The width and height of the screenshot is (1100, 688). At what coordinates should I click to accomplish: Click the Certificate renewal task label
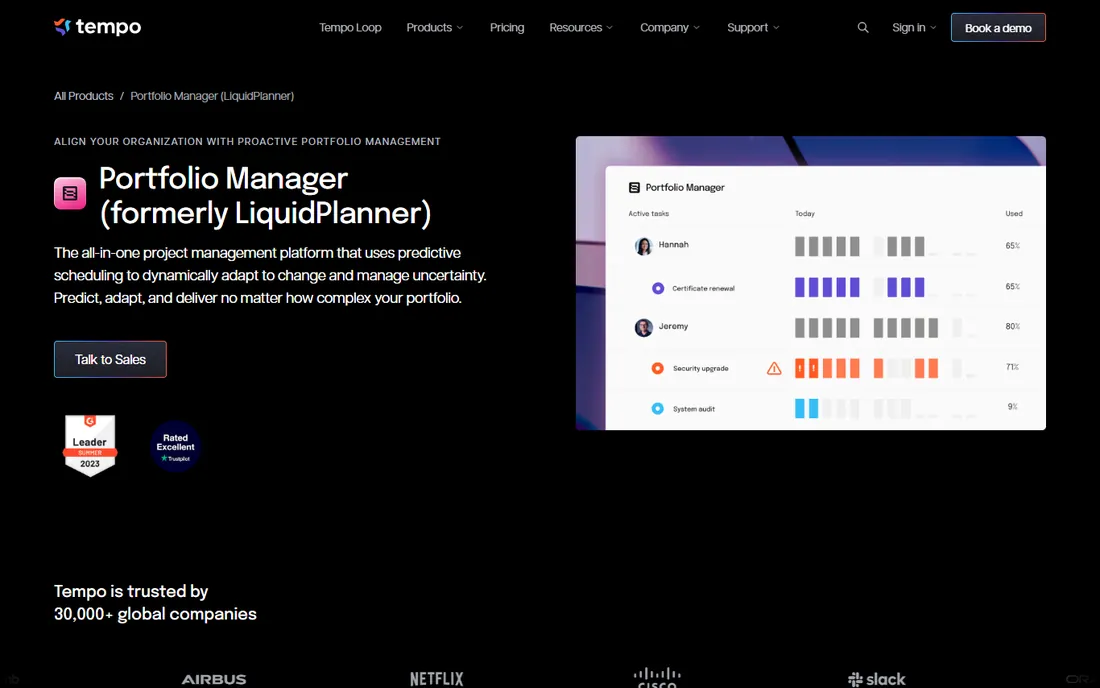point(703,288)
